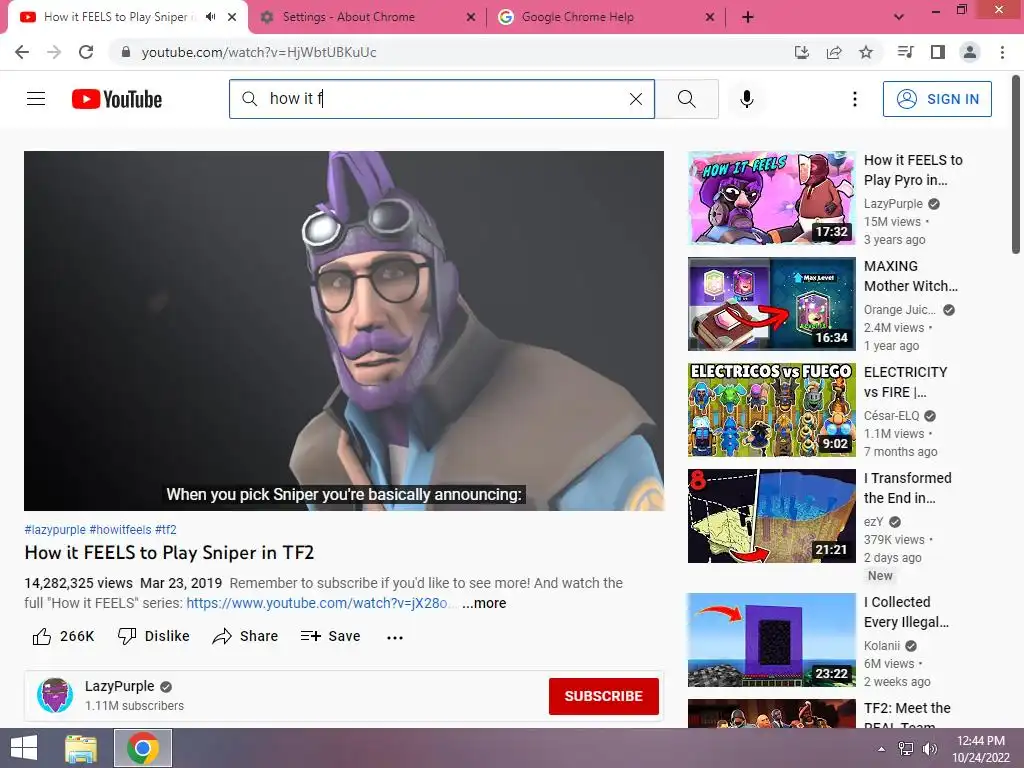The width and height of the screenshot is (1024, 768).
Task: Open the Windows Start menu
Action: 24,748
